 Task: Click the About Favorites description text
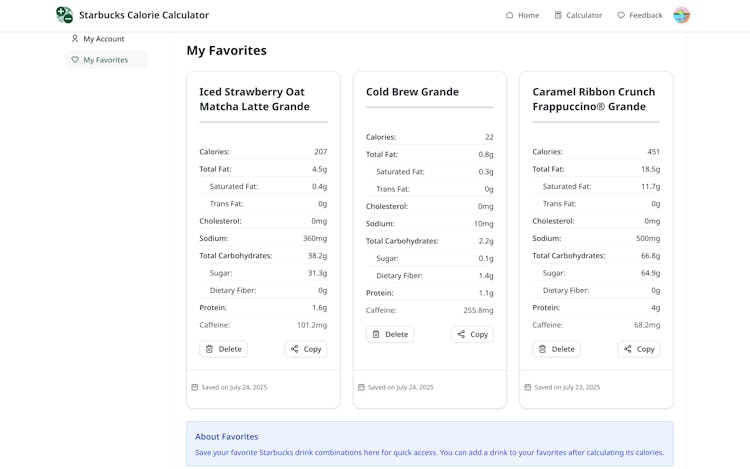[430, 452]
